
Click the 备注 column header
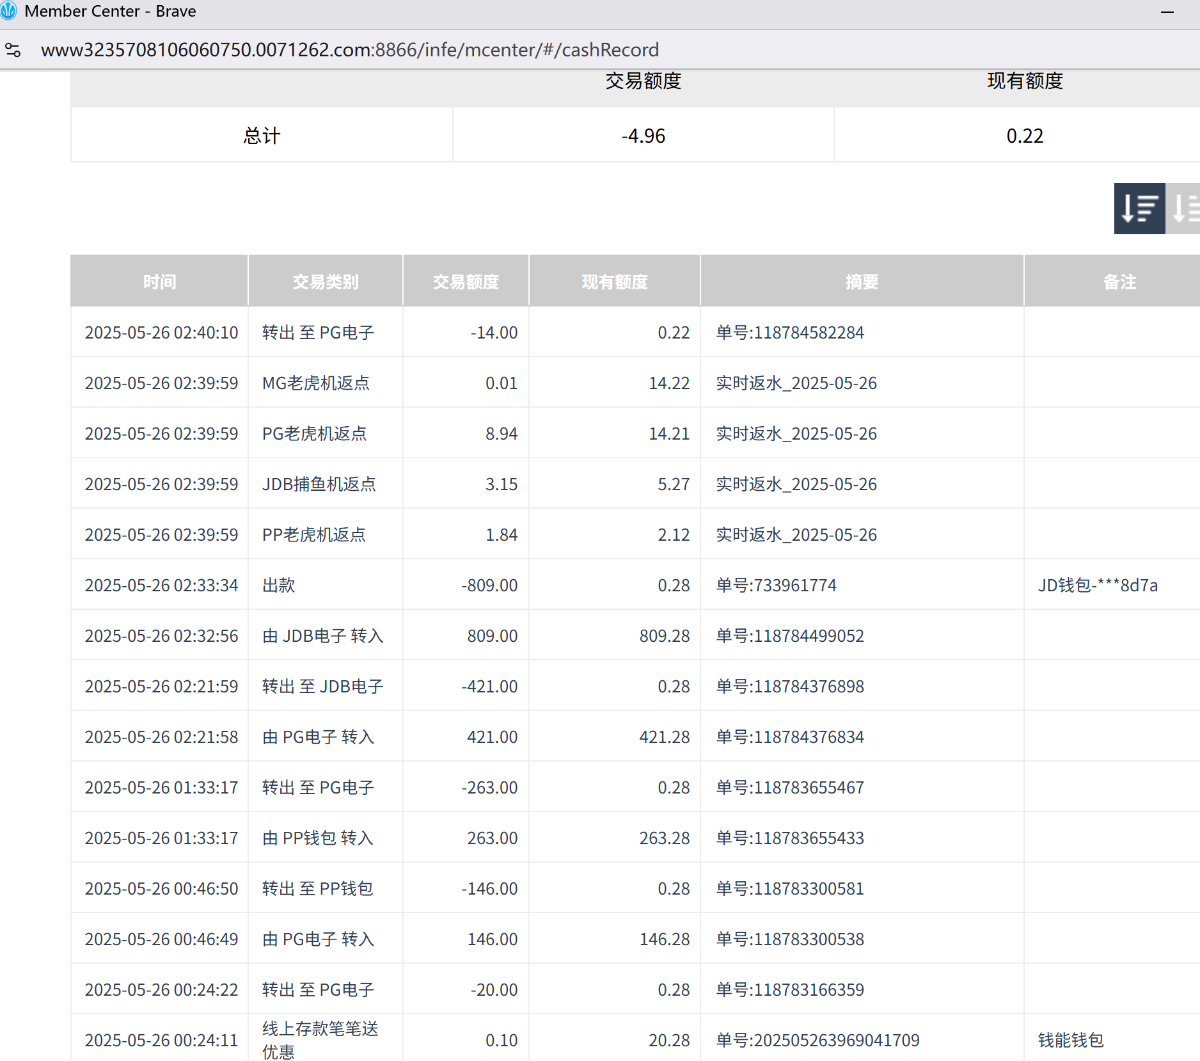(x=1119, y=282)
